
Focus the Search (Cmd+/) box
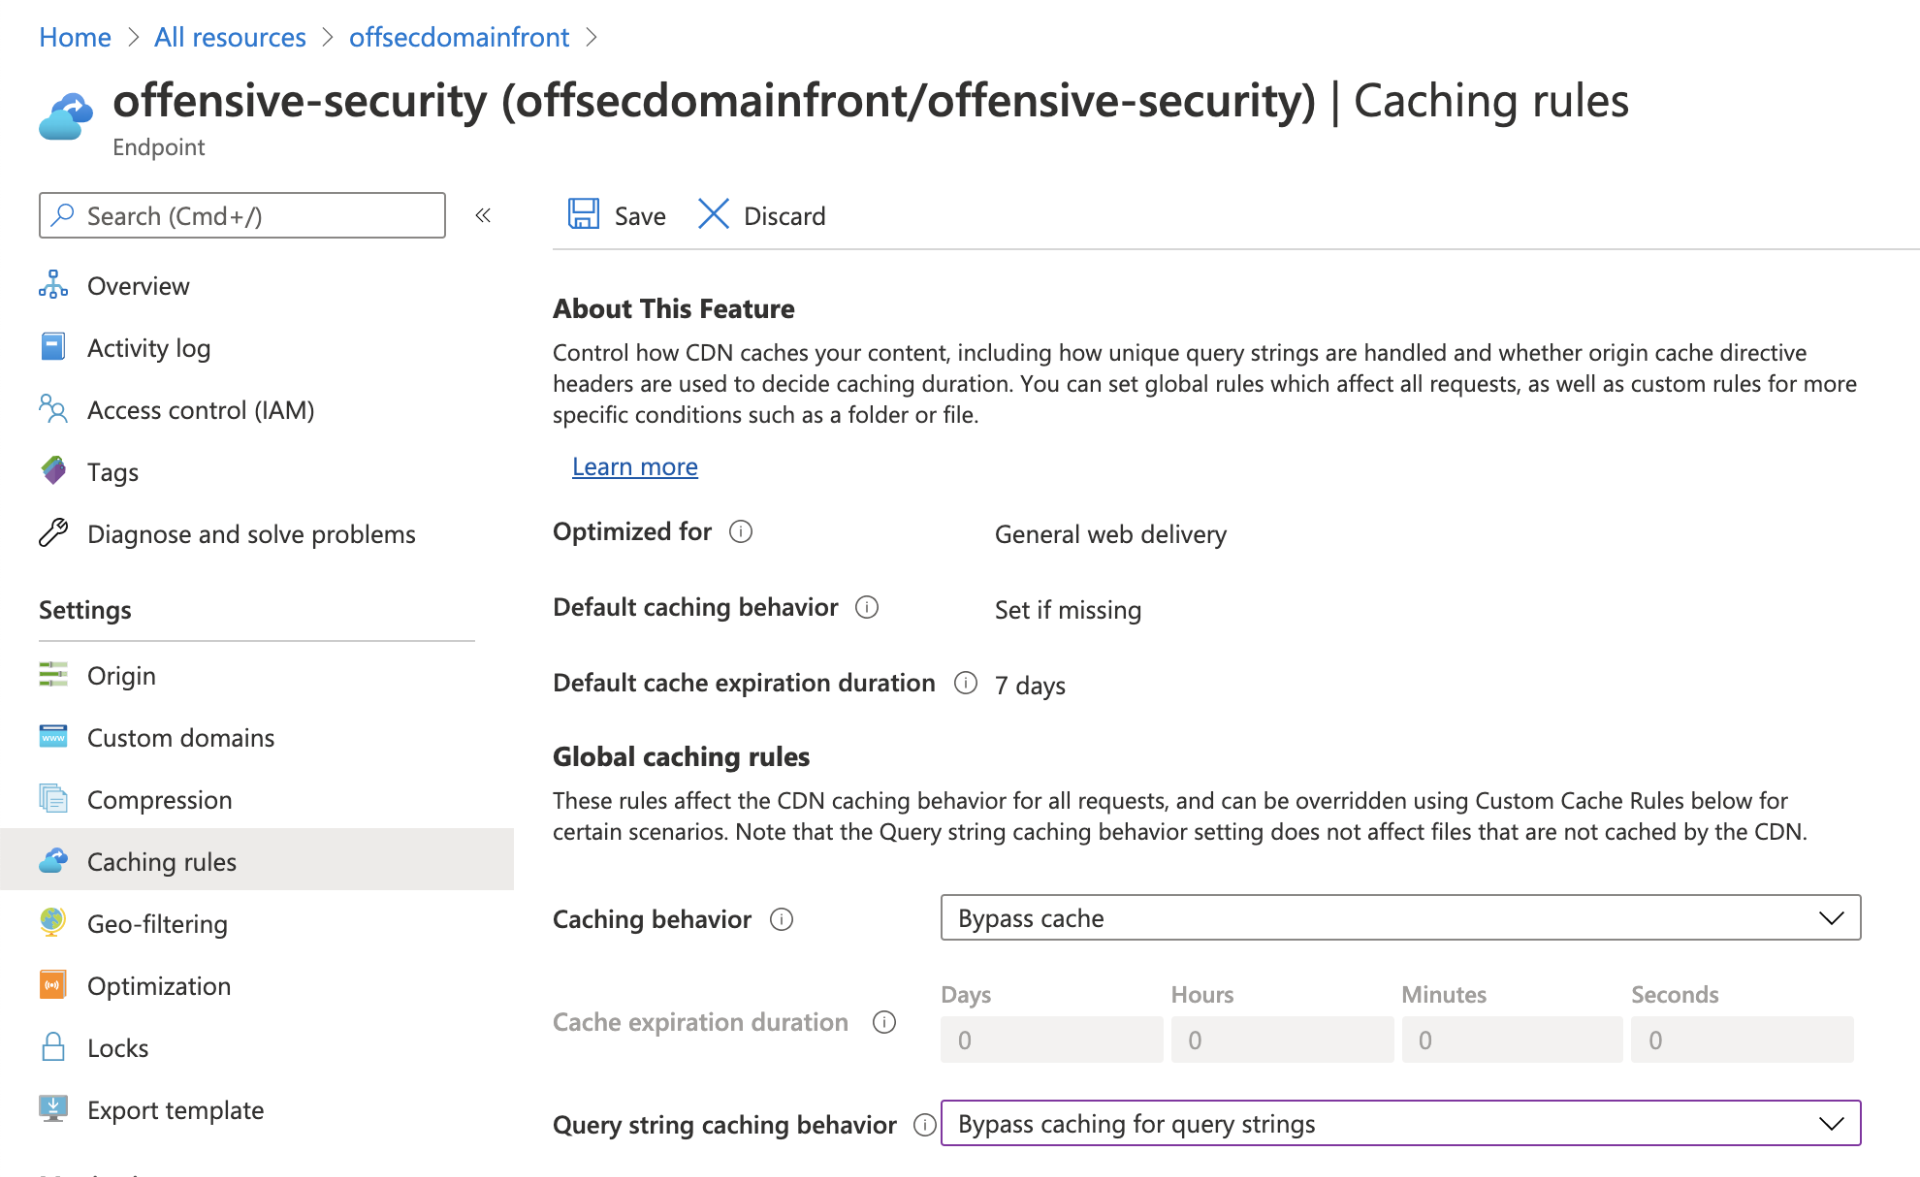(242, 215)
